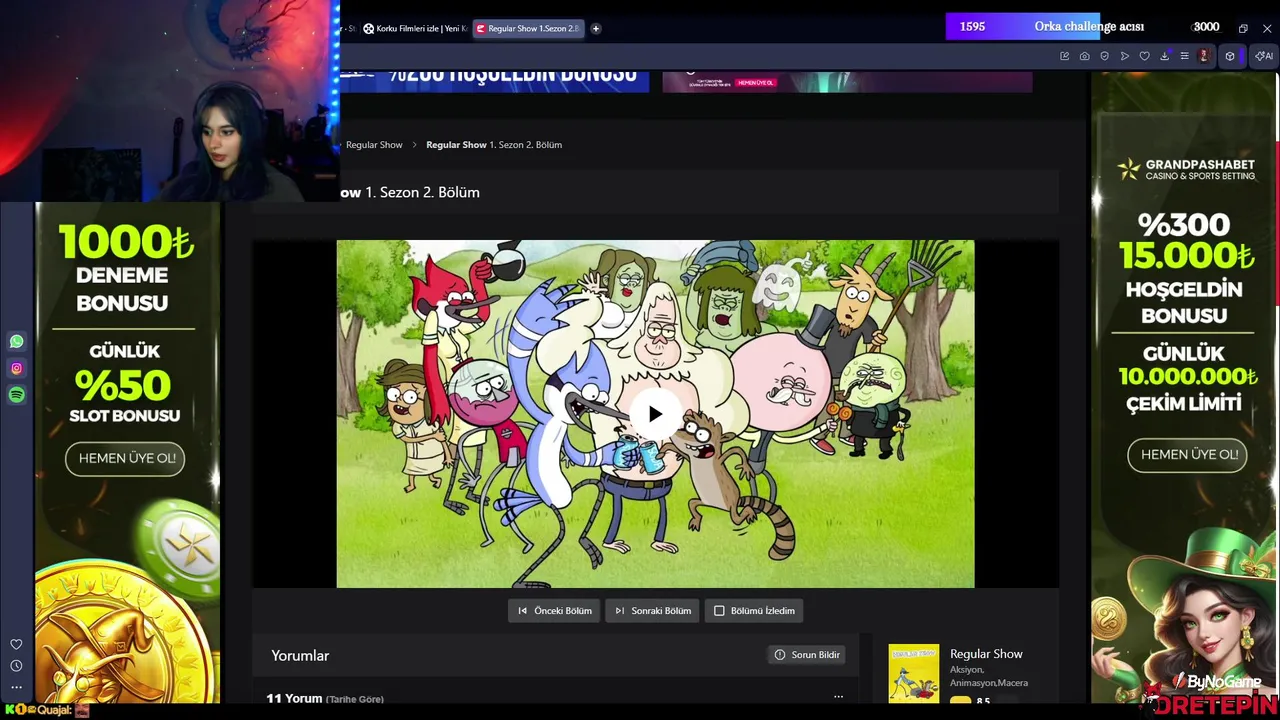This screenshot has width=1280, height=720.
Task: Click the Orka challenge acısı progress bar
Action: click(1089, 27)
